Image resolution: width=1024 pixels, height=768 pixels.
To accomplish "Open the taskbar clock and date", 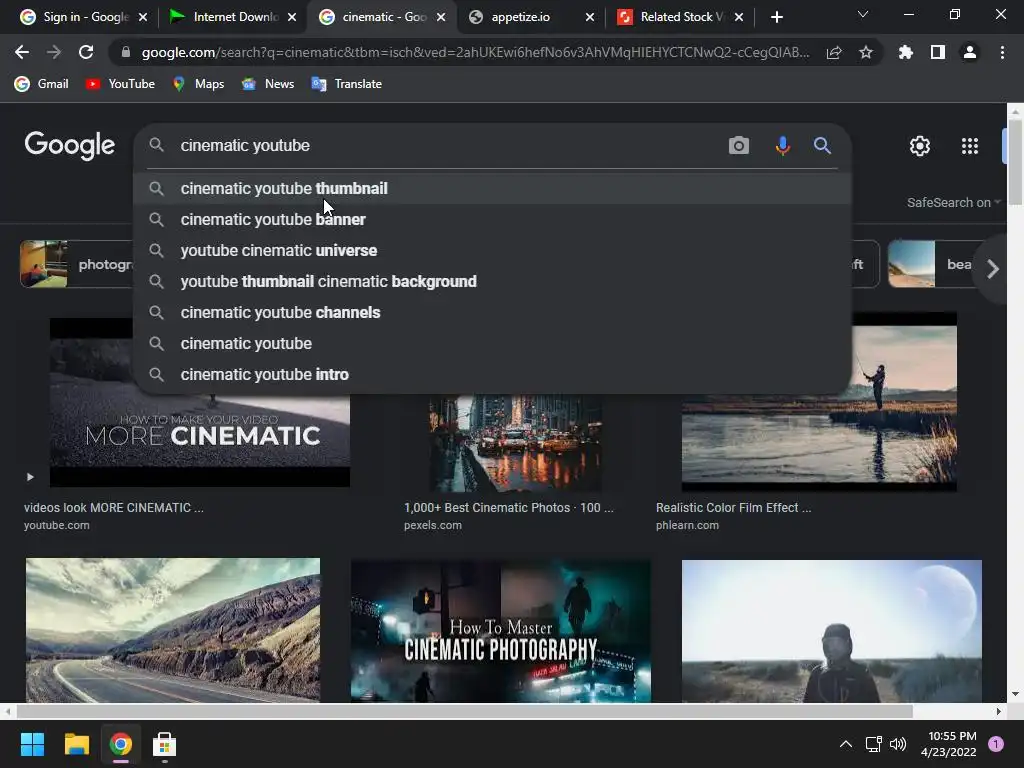I will pyautogui.click(x=948, y=744).
